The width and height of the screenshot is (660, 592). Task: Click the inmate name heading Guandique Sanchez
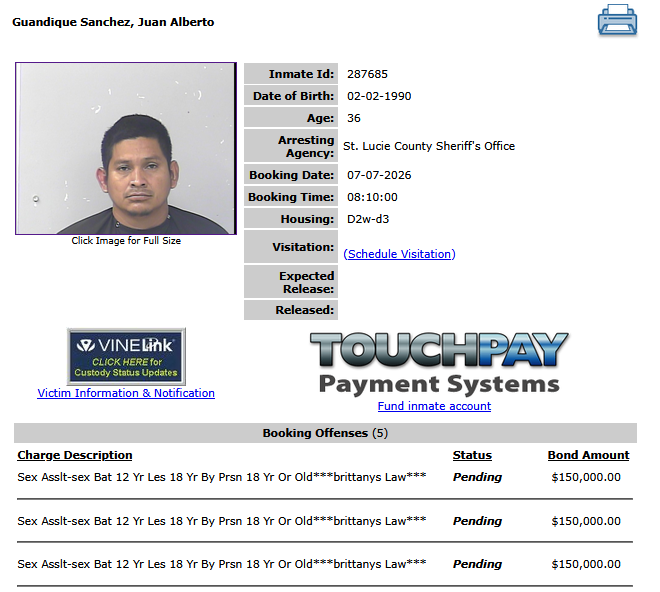pos(113,22)
